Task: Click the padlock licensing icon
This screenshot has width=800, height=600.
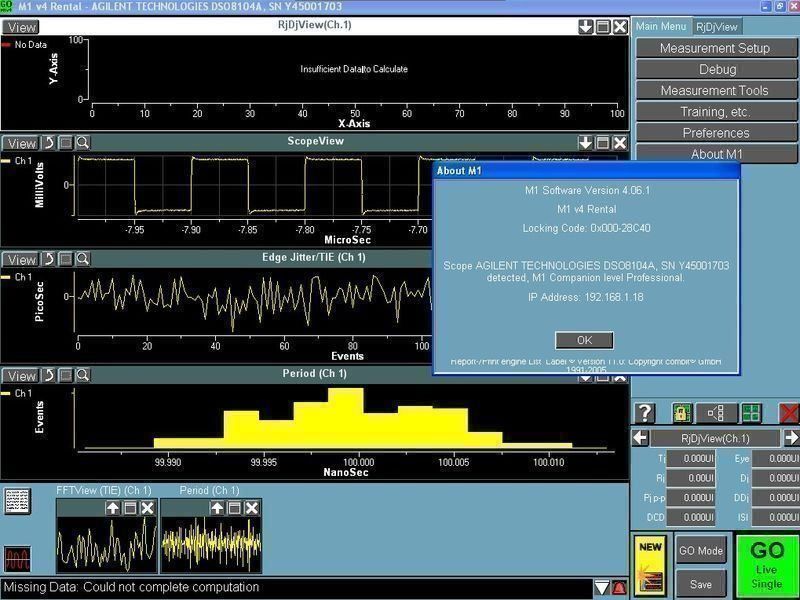Action: click(x=681, y=412)
